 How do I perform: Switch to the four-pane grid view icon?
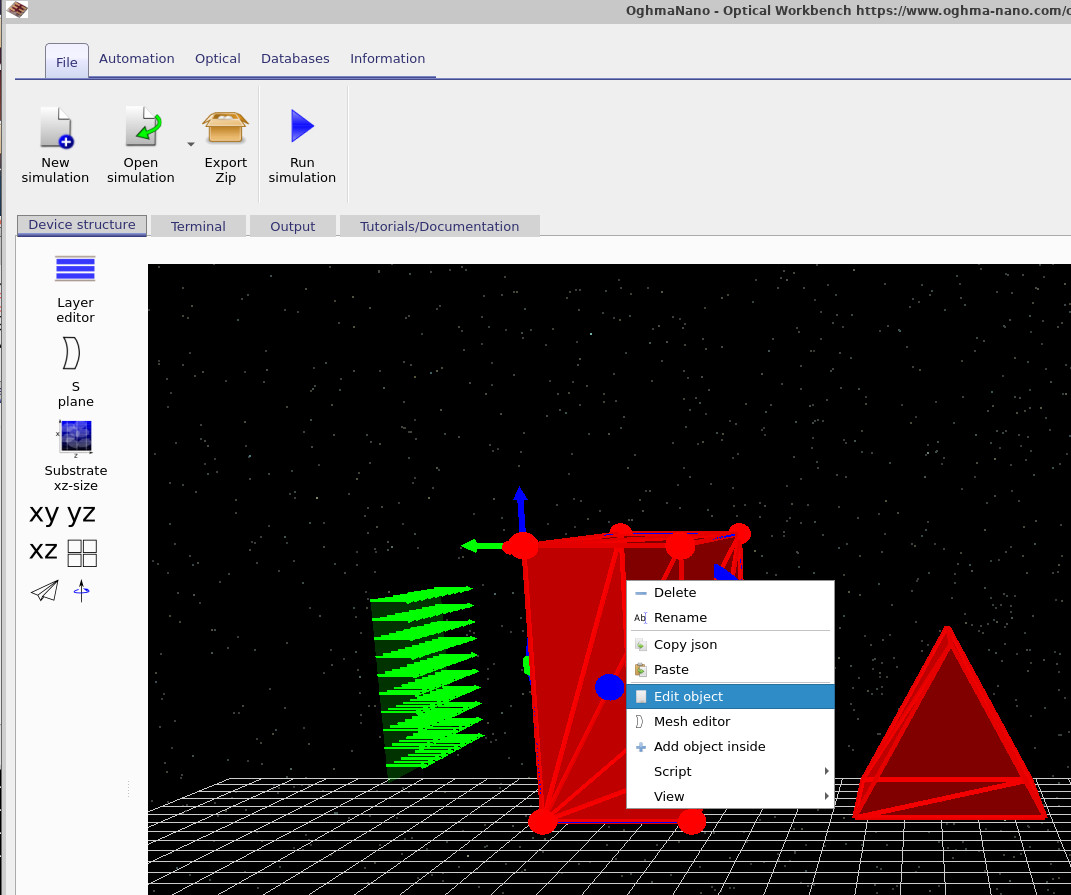[x=84, y=552]
